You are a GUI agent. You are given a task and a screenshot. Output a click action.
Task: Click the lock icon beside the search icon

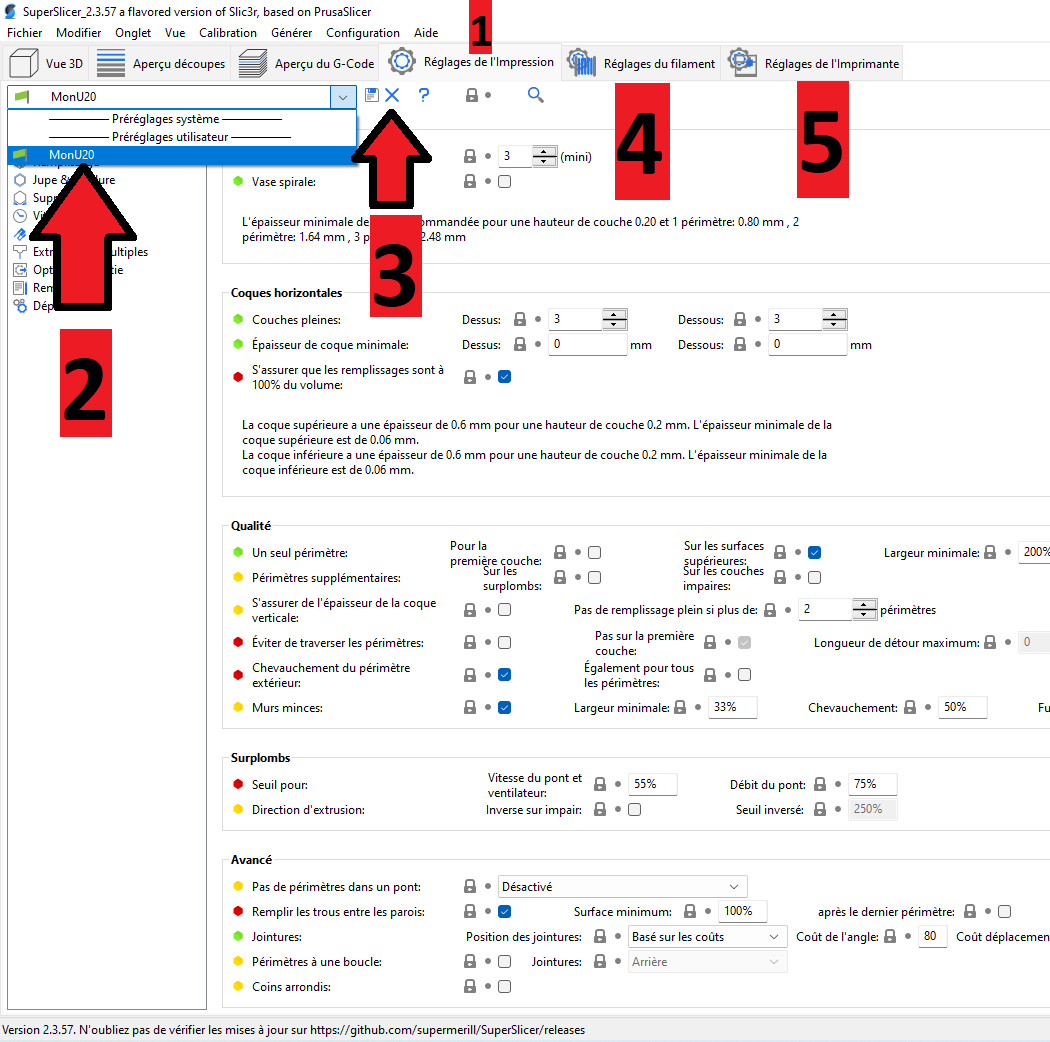[x=472, y=95]
